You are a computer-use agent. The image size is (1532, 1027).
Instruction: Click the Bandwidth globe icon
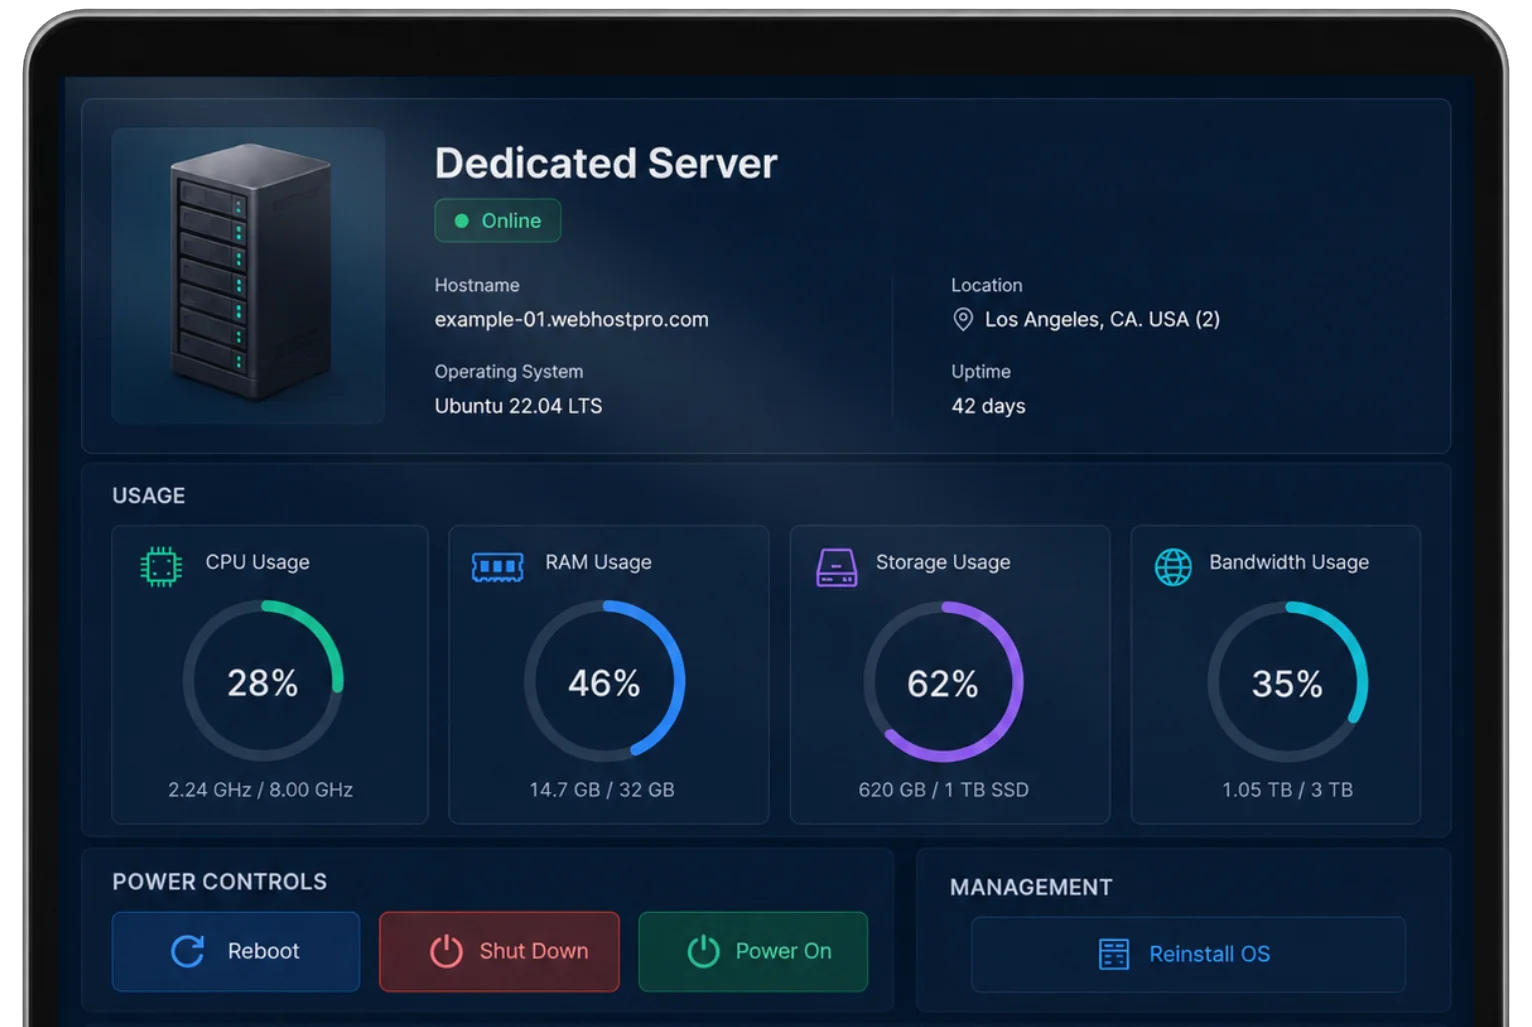click(x=1173, y=567)
